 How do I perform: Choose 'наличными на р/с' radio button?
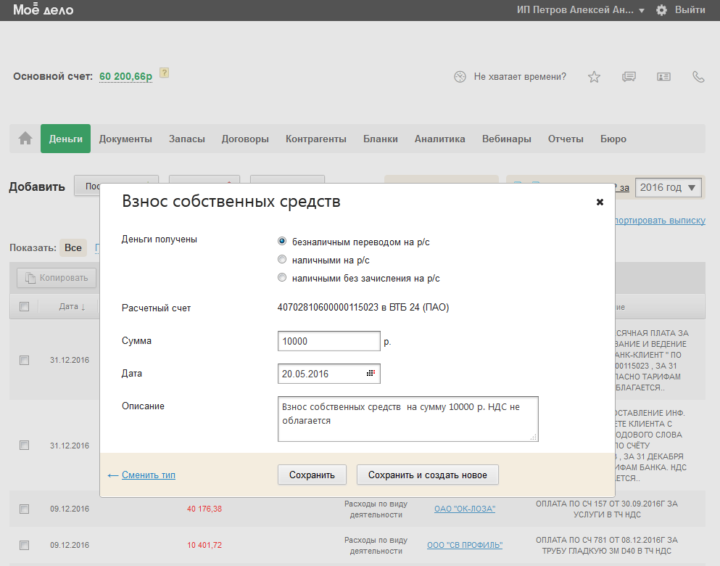pyautogui.click(x=282, y=260)
